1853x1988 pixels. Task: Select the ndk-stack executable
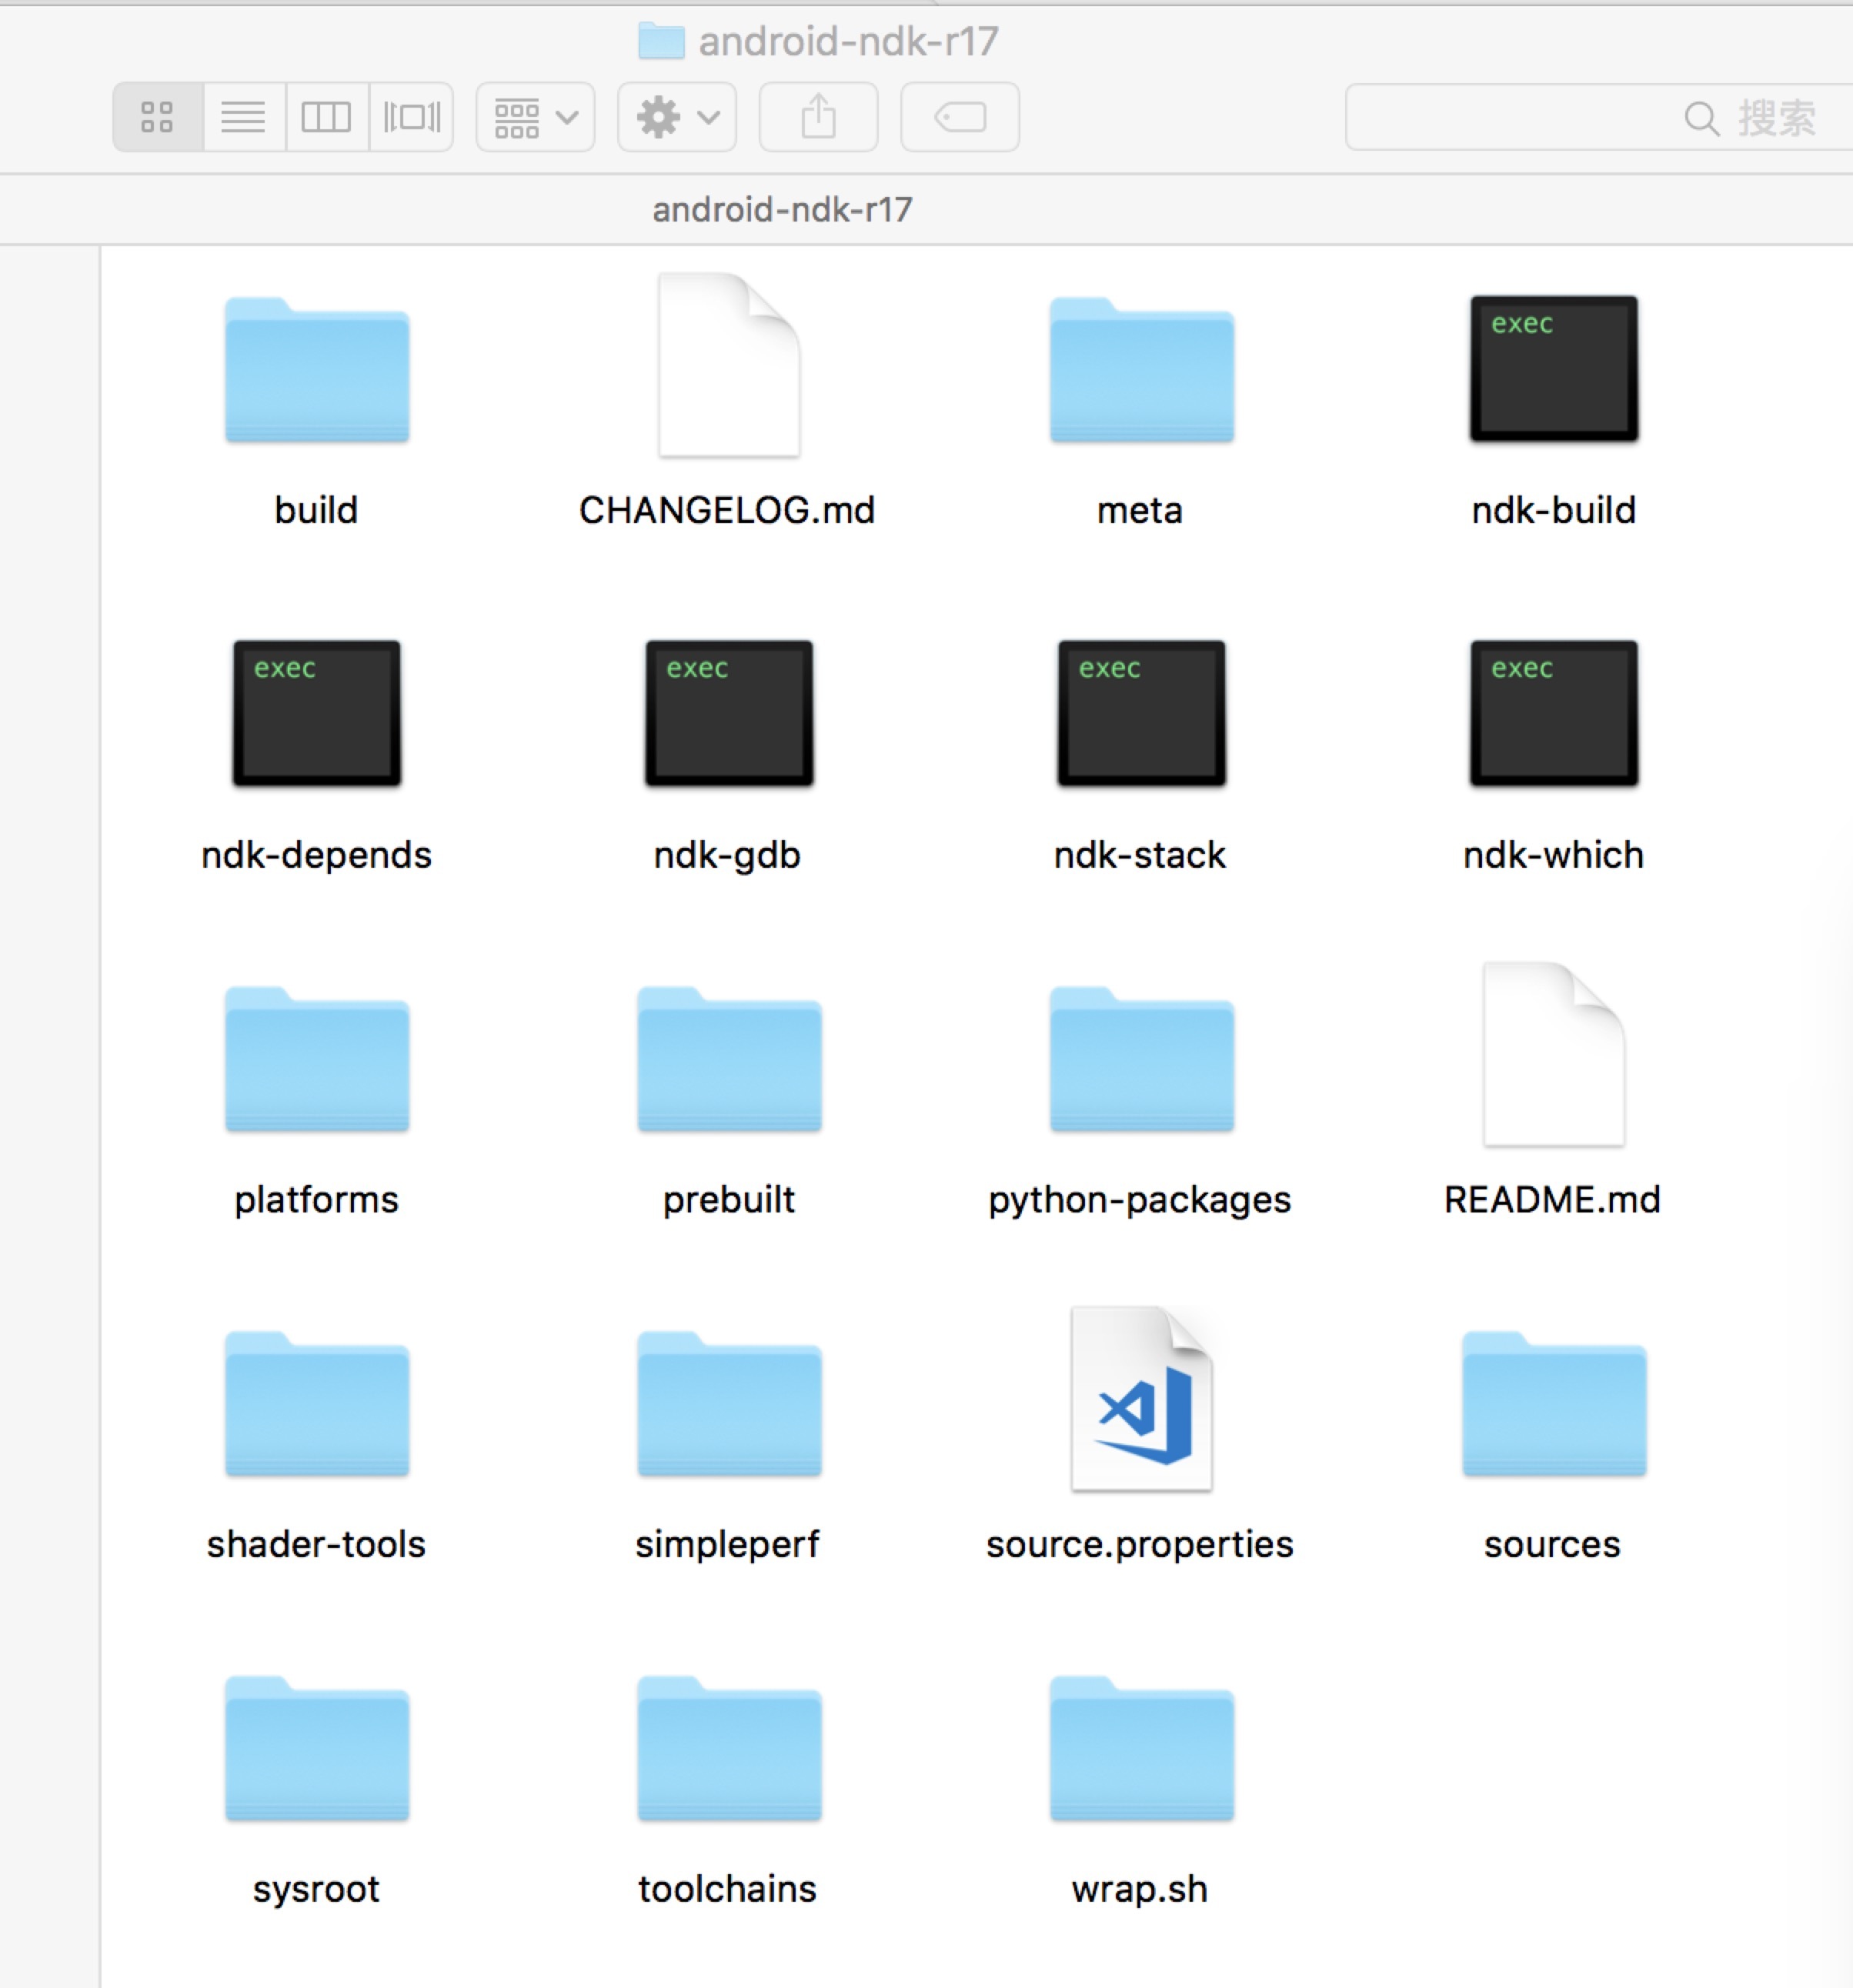point(1140,713)
